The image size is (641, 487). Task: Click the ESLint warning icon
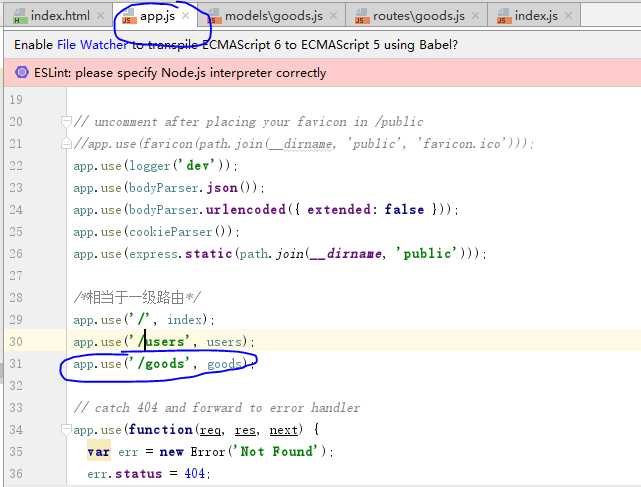pyautogui.click(x=22, y=72)
